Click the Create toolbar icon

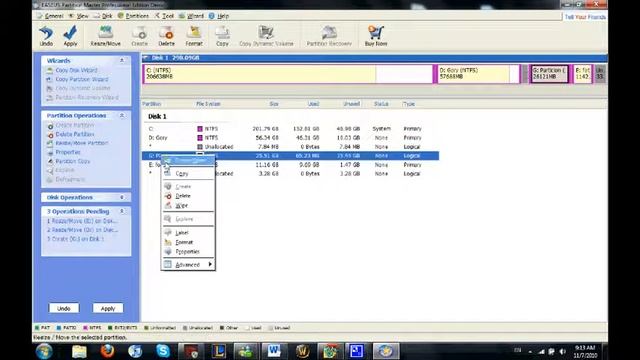click(139, 36)
